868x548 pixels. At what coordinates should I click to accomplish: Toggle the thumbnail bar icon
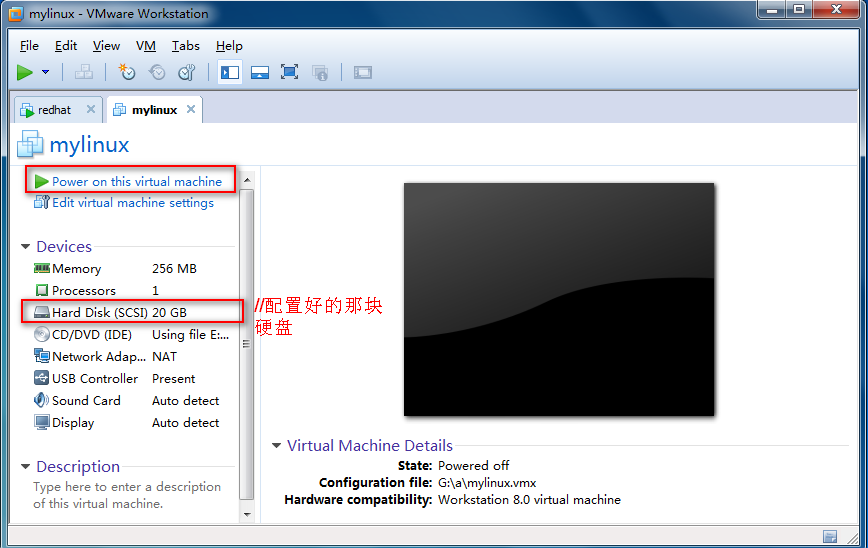click(260, 72)
